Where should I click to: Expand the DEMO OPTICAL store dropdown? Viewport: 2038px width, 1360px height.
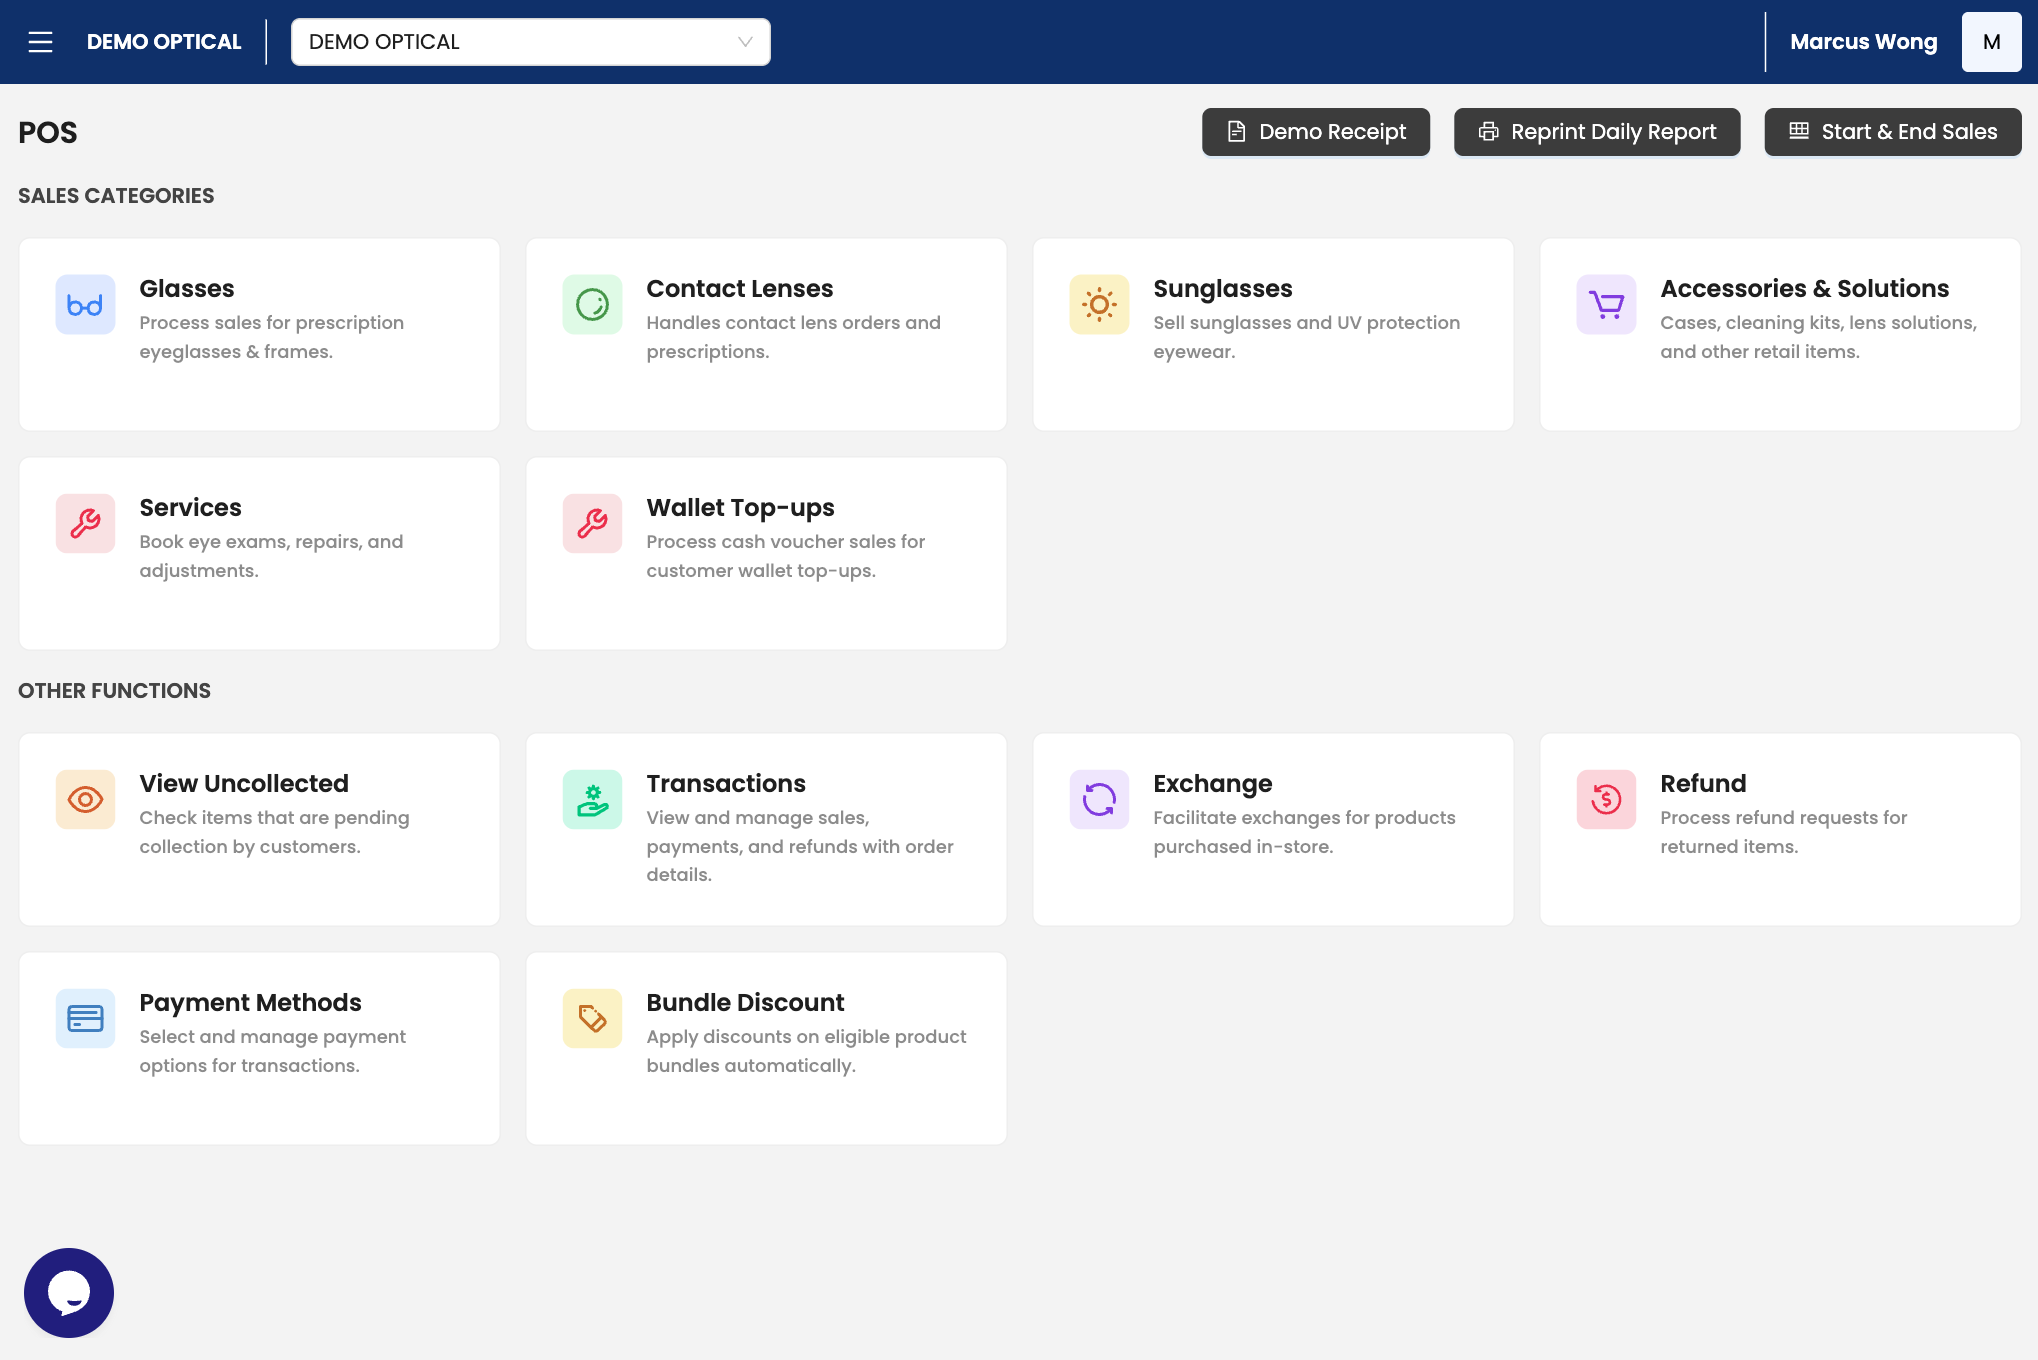pyautogui.click(x=530, y=42)
